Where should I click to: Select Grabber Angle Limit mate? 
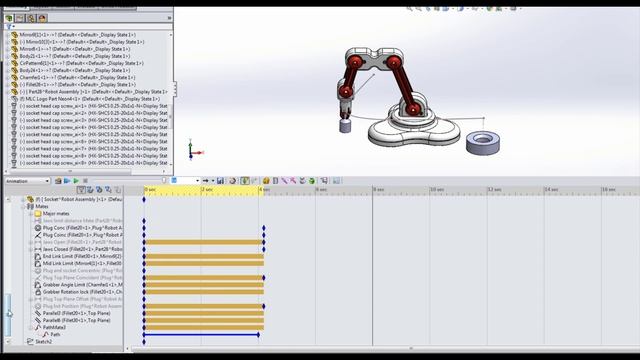click(82, 285)
